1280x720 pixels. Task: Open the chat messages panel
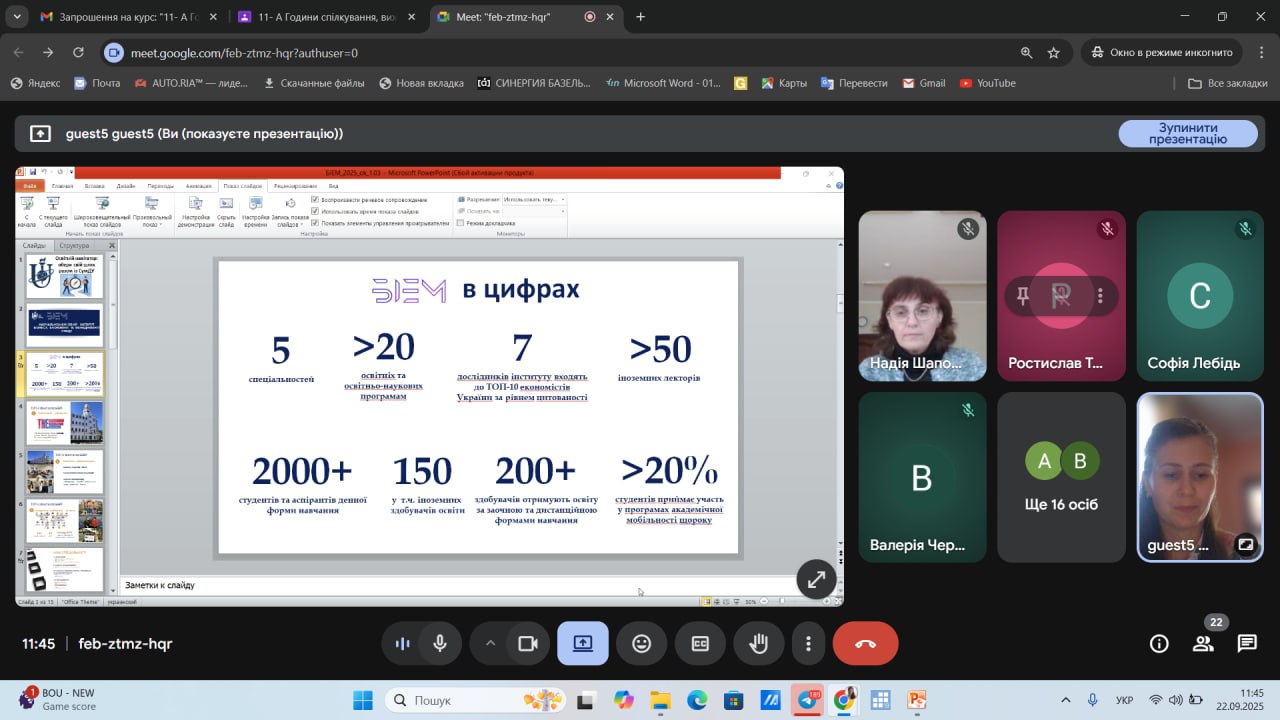[1246, 644]
